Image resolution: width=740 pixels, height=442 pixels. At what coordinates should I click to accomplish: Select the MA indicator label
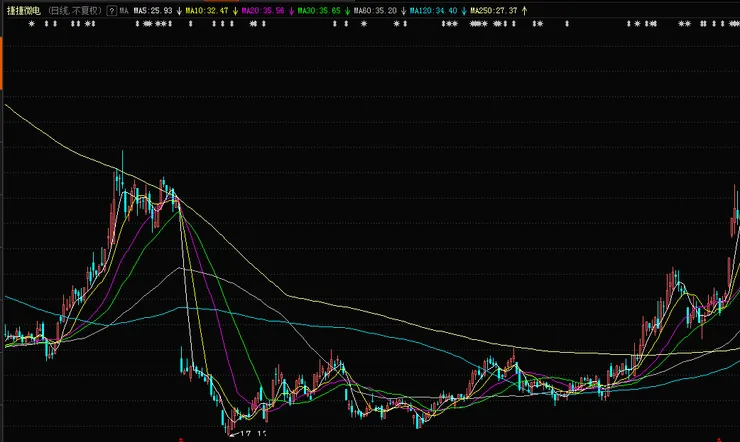point(124,10)
